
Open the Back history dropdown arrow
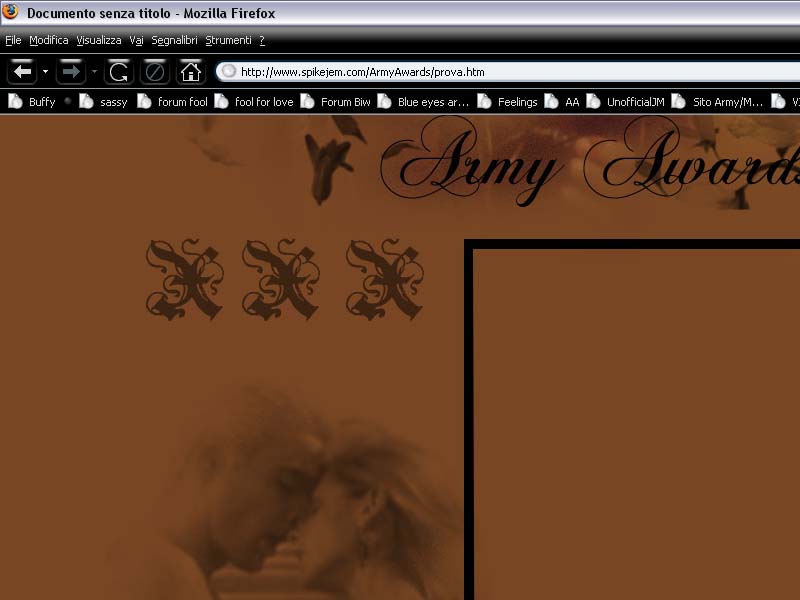pos(45,71)
